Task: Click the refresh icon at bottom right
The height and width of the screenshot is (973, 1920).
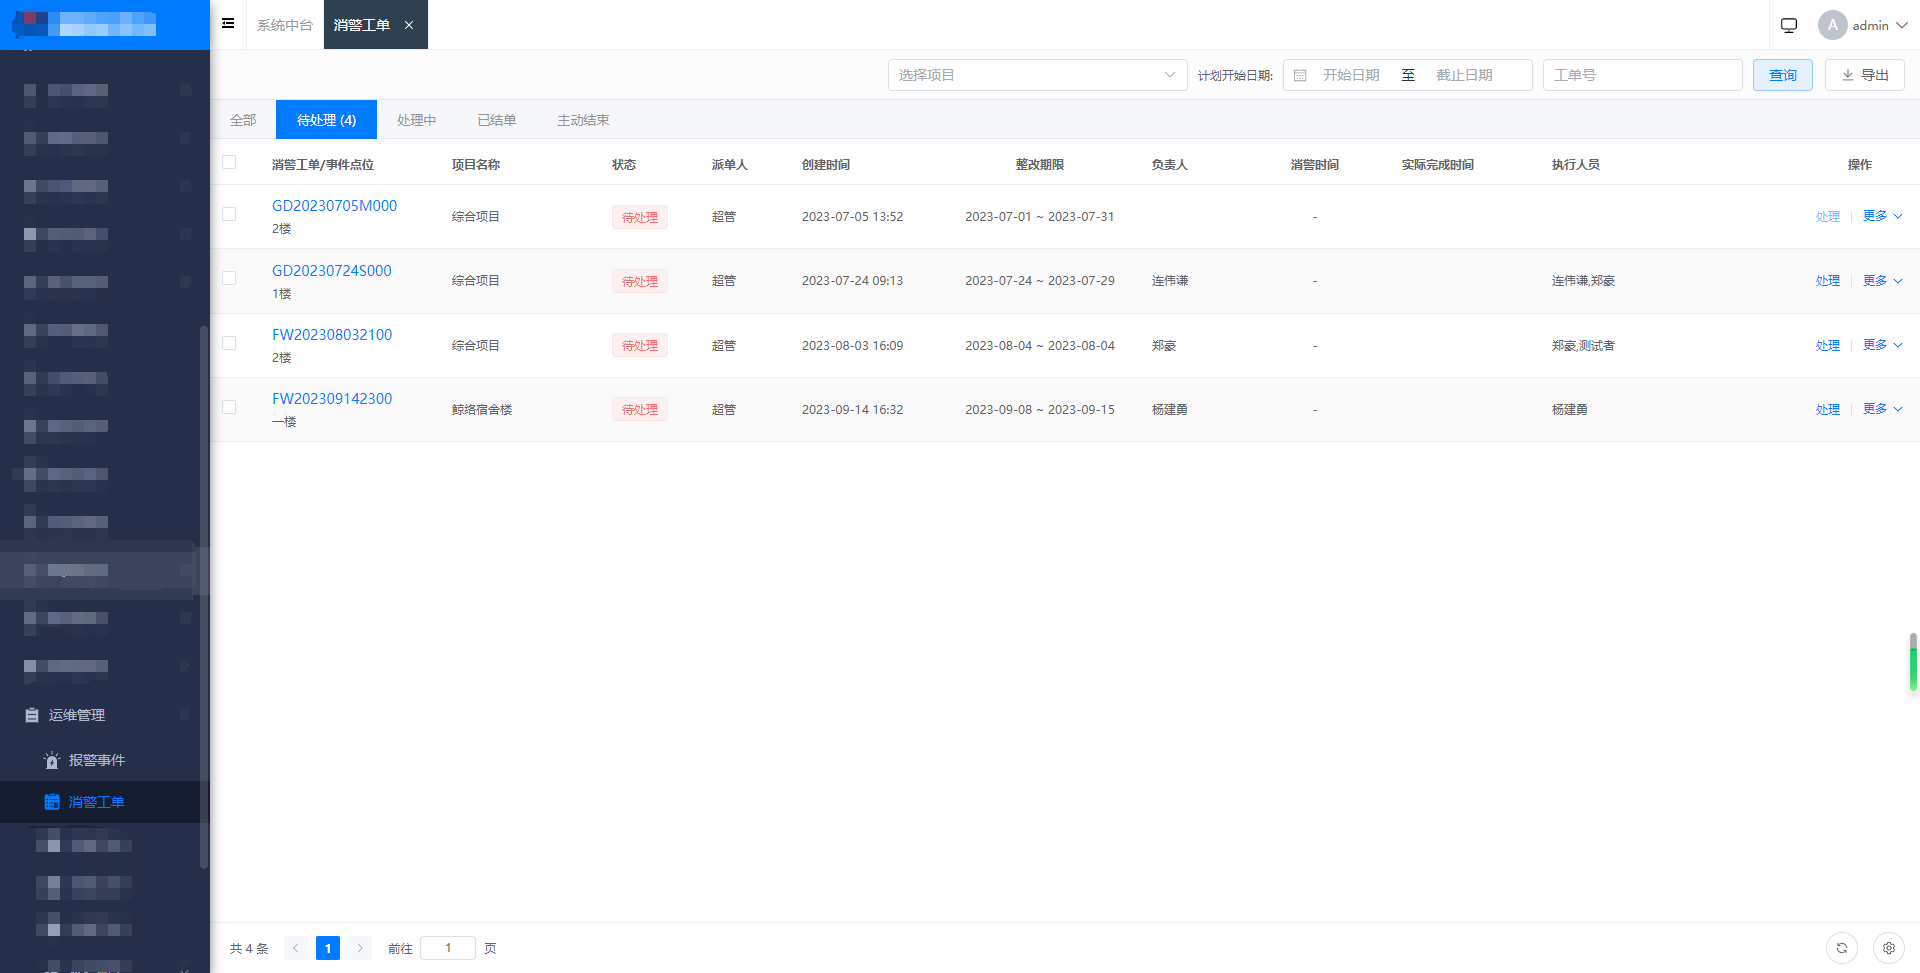Action: [x=1841, y=948]
